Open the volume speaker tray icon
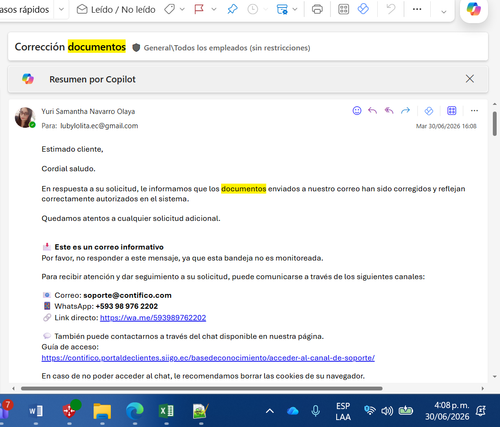Viewport: 500px width, 427px height. 387,411
